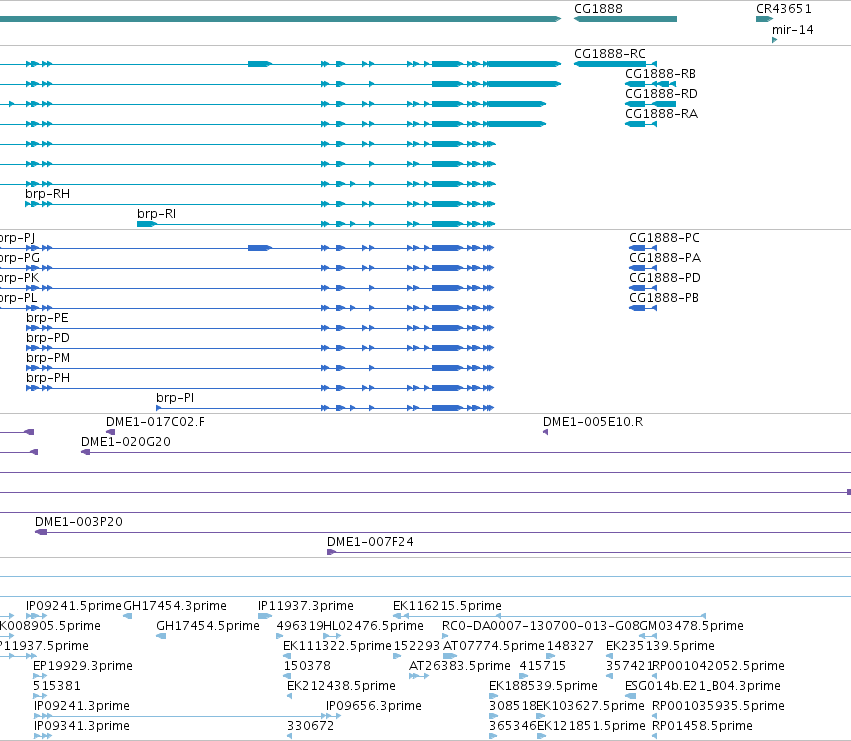The width and height of the screenshot is (851, 741).
Task: Open the EK121851.5prime label
Action: coord(591,726)
